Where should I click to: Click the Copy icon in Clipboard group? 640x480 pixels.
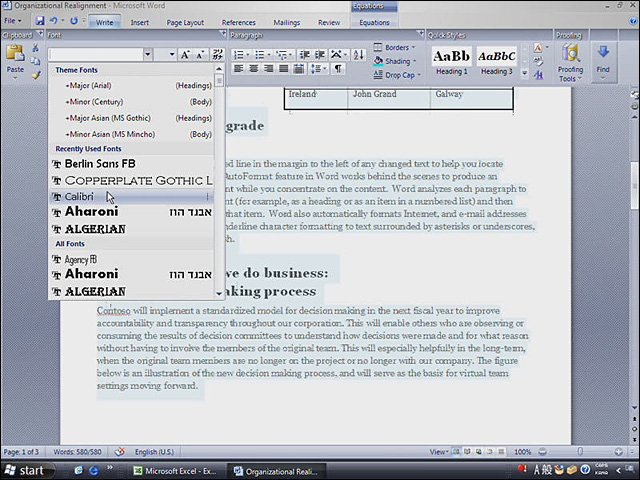[36, 61]
